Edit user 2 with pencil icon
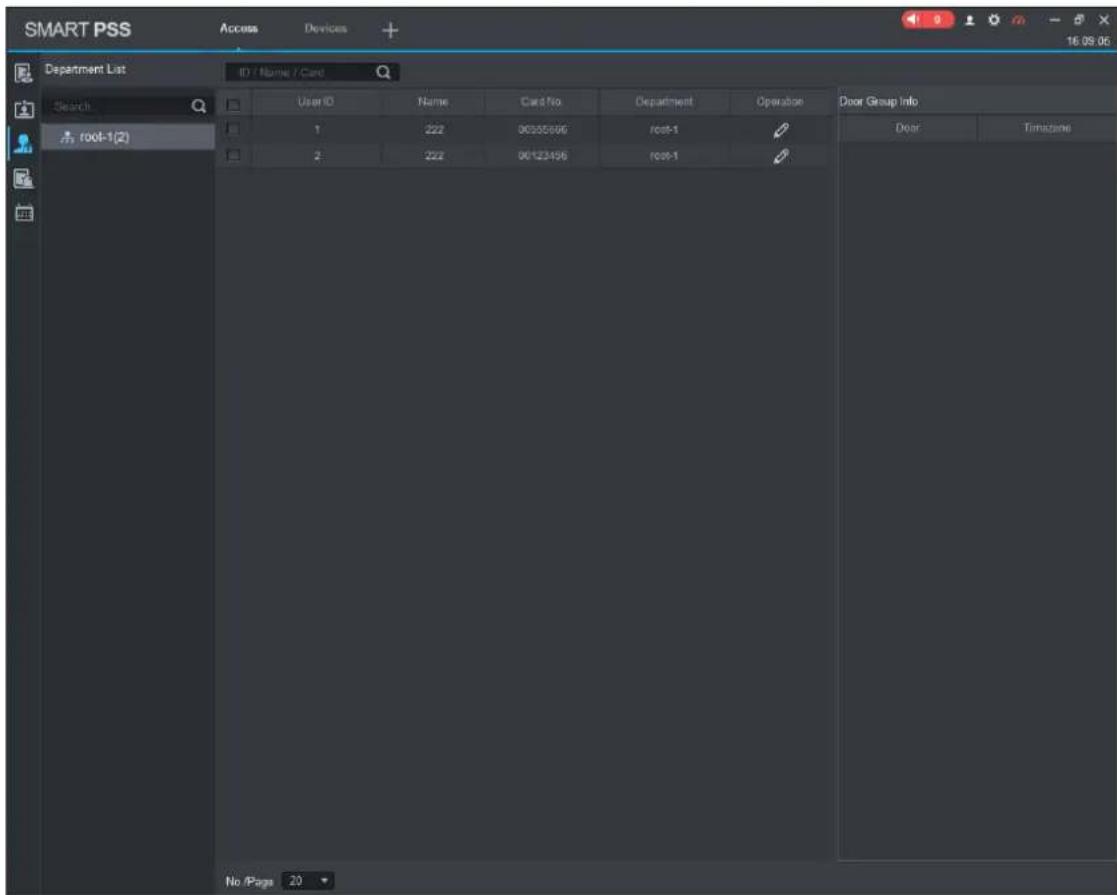 781,157
